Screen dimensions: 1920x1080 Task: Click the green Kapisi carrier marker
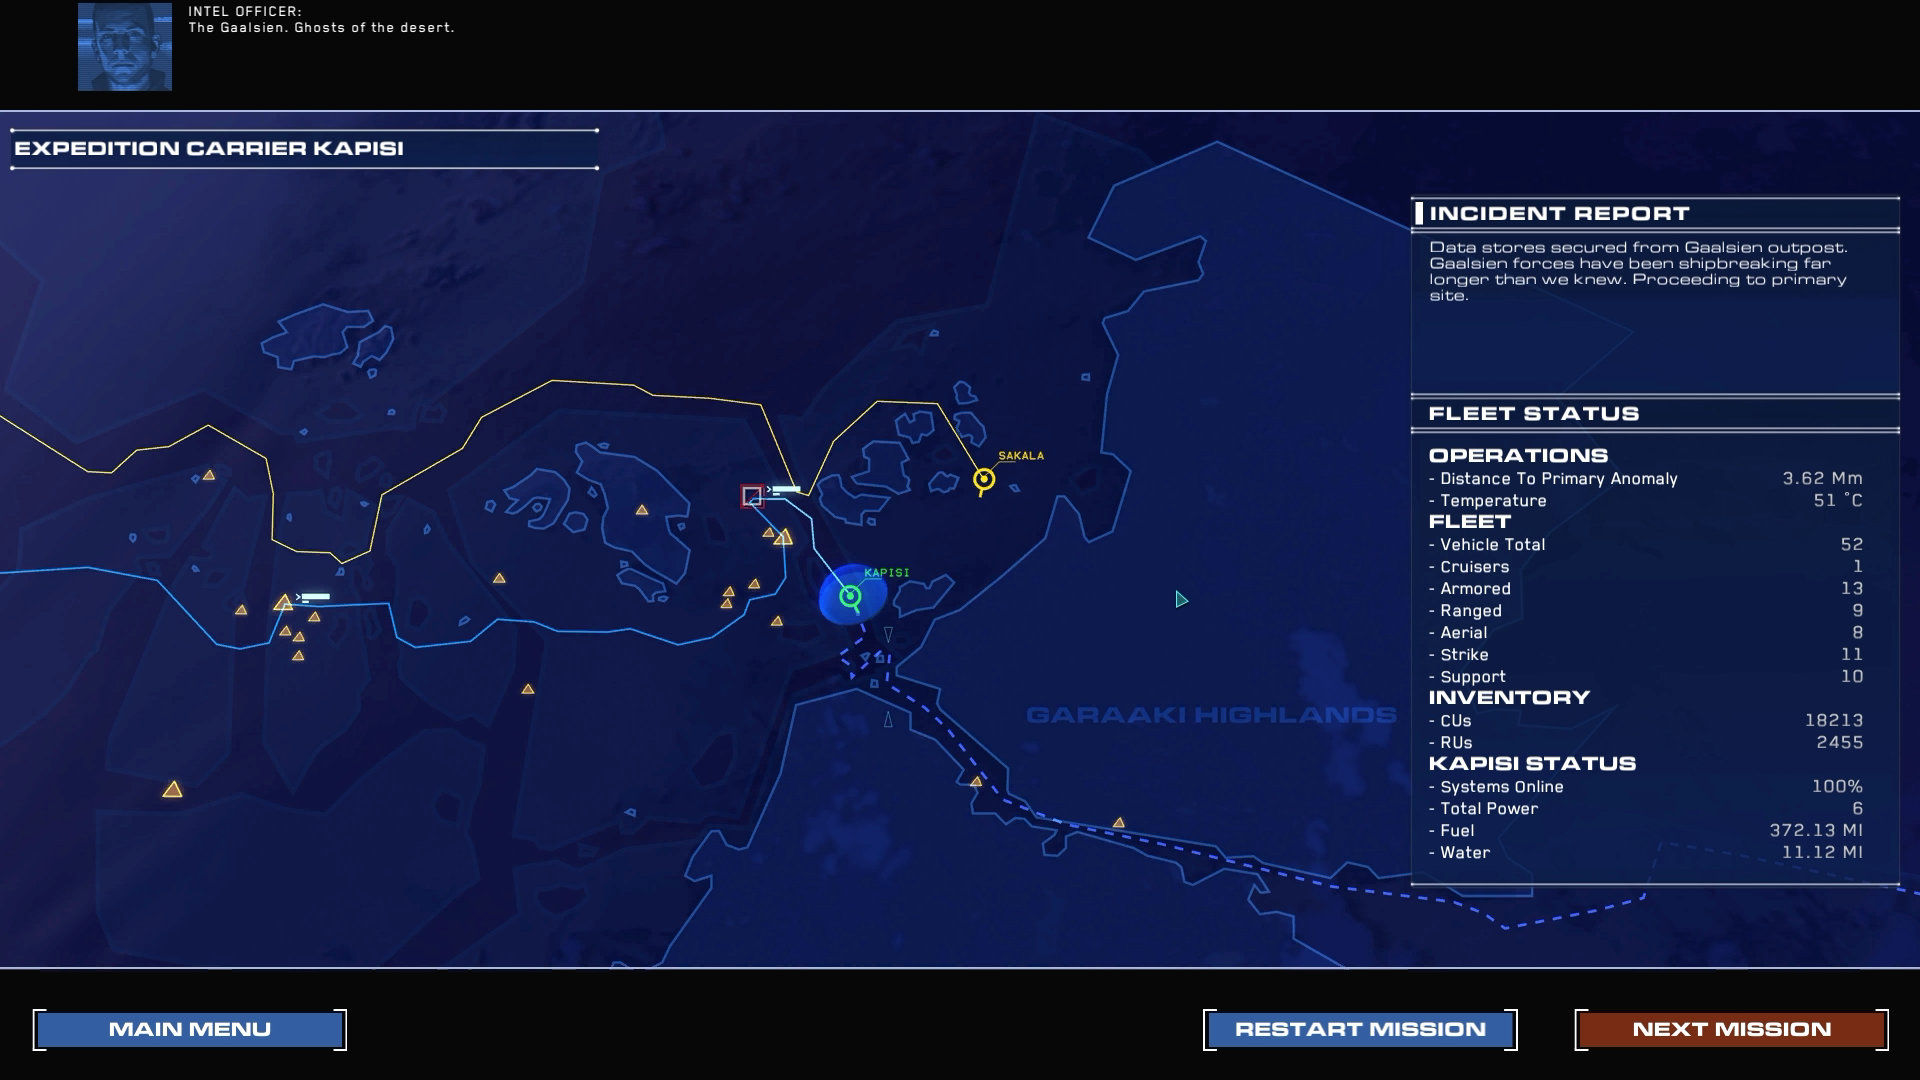tap(850, 597)
